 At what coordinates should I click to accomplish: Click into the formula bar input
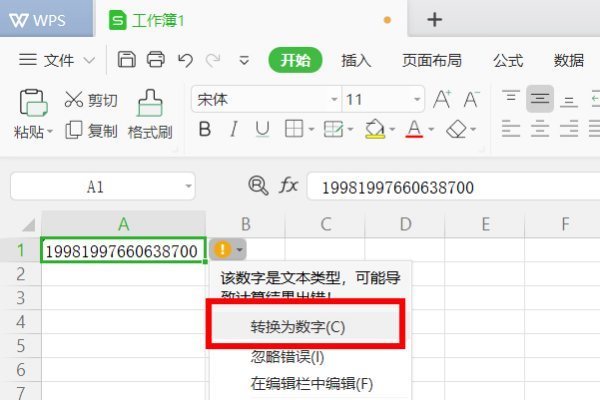(453, 187)
